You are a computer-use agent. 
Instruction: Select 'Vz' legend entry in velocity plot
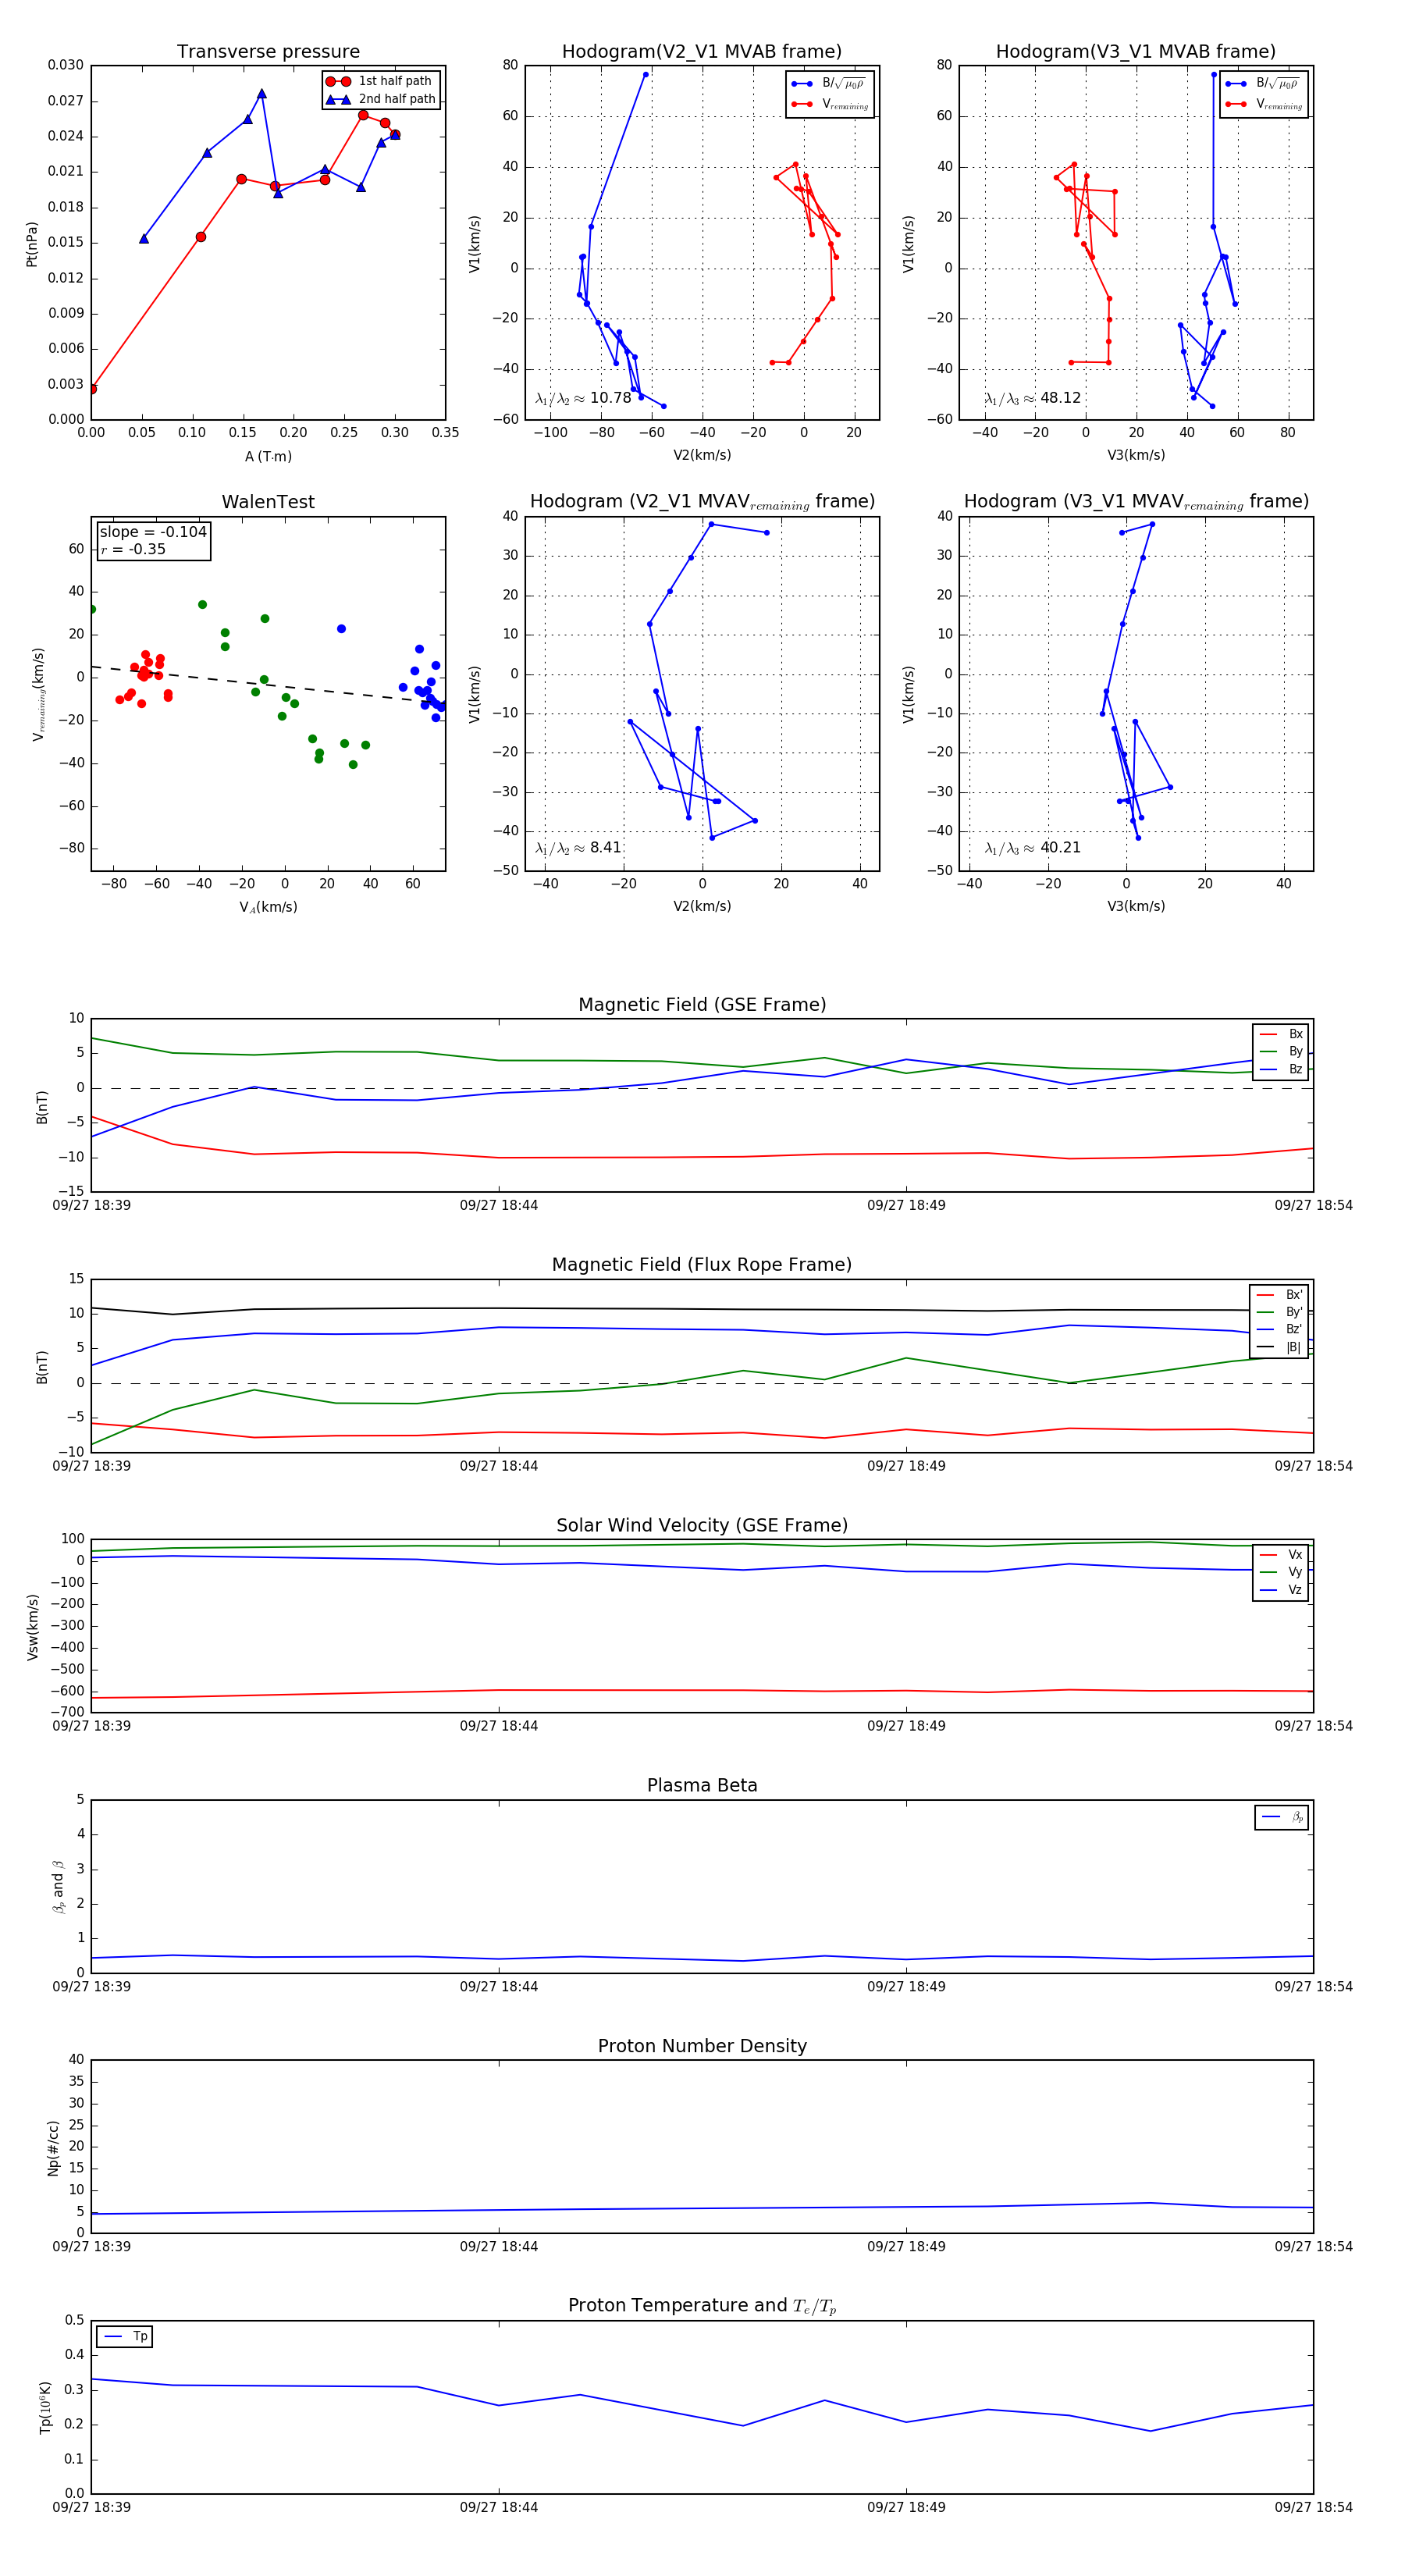coord(1281,1590)
